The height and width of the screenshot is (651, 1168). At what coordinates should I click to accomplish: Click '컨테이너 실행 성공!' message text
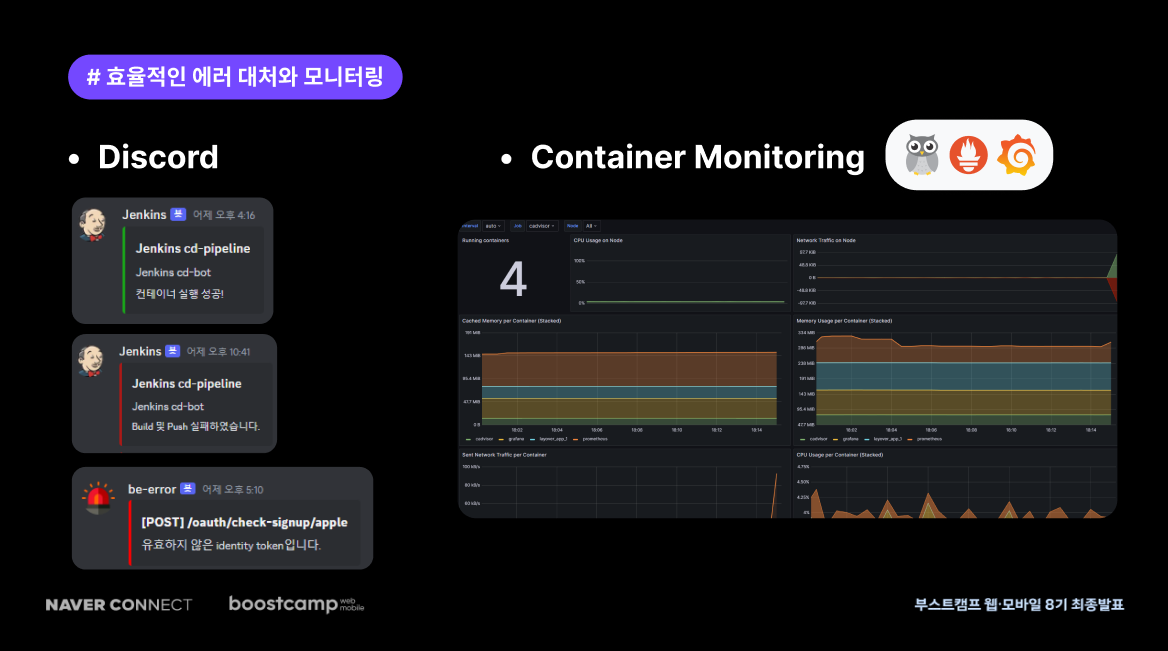coord(180,293)
